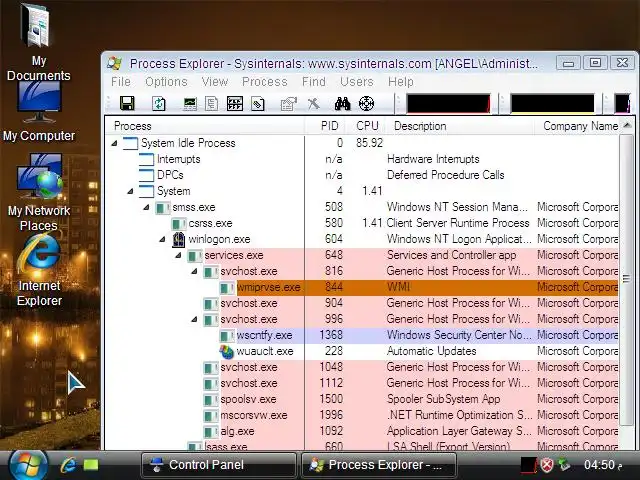Open the File menu
Viewport: 640px width, 480px height.
pyautogui.click(x=121, y=82)
